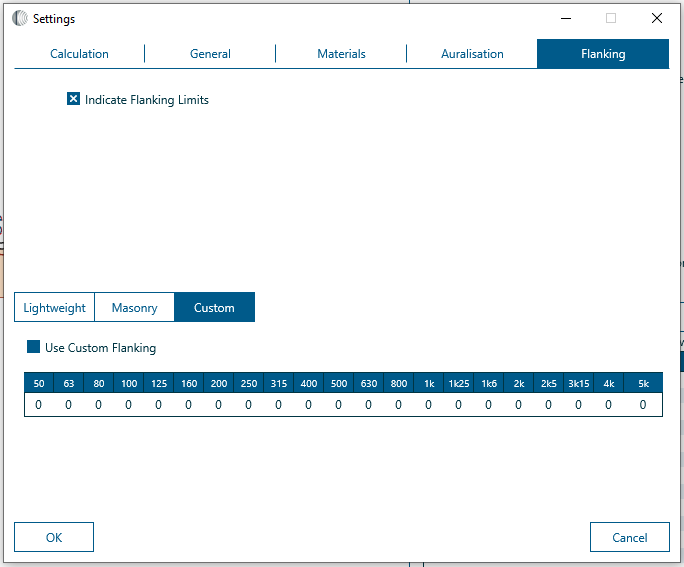Screen dimensions: 684x567
Task: Edit the value under 1k
Action: 428,405
